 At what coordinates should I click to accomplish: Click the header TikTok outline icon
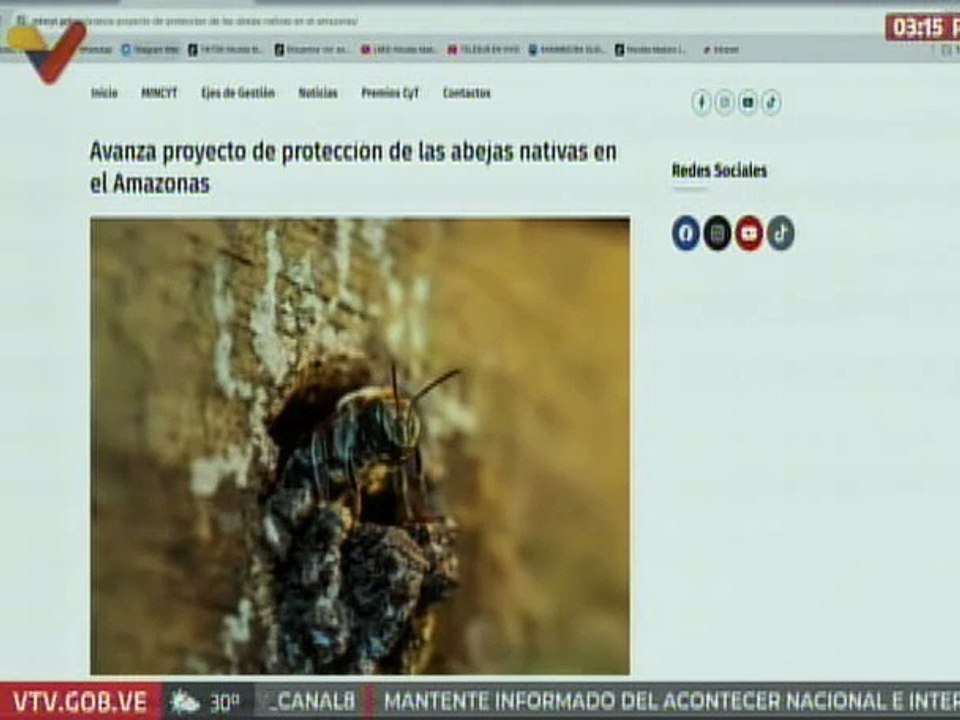click(x=771, y=102)
